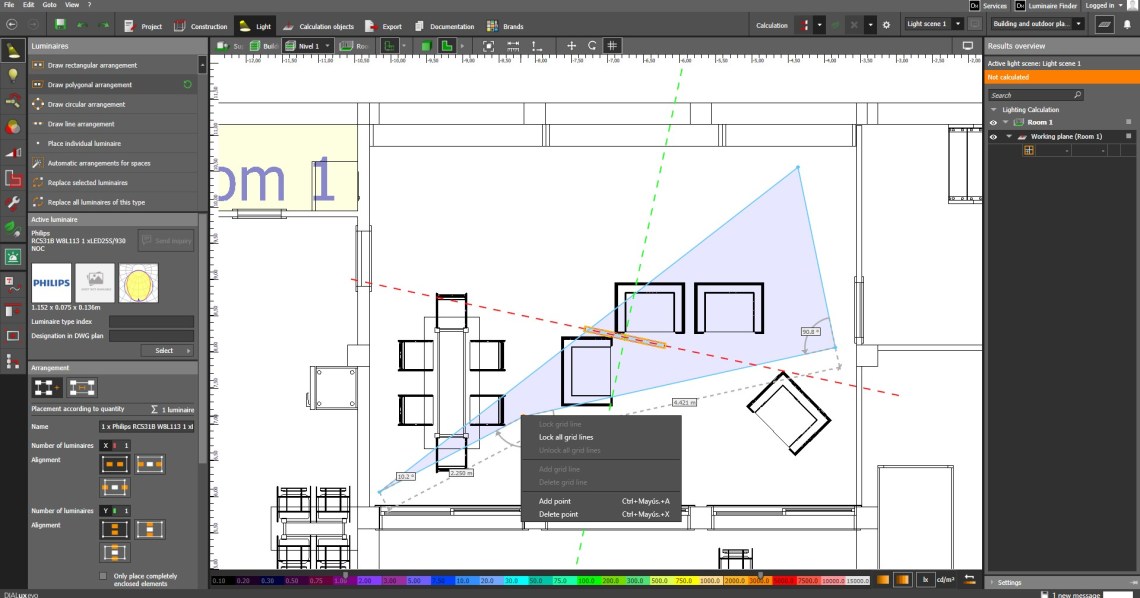Open the calculation settings gear
Image resolution: width=1140 pixels, height=598 pixels.
pos(886,25)
